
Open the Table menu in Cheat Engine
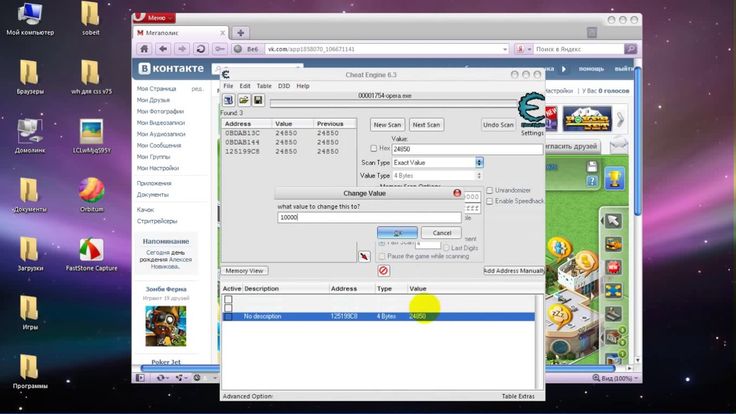pyautogui.click(x=264, y=86)
